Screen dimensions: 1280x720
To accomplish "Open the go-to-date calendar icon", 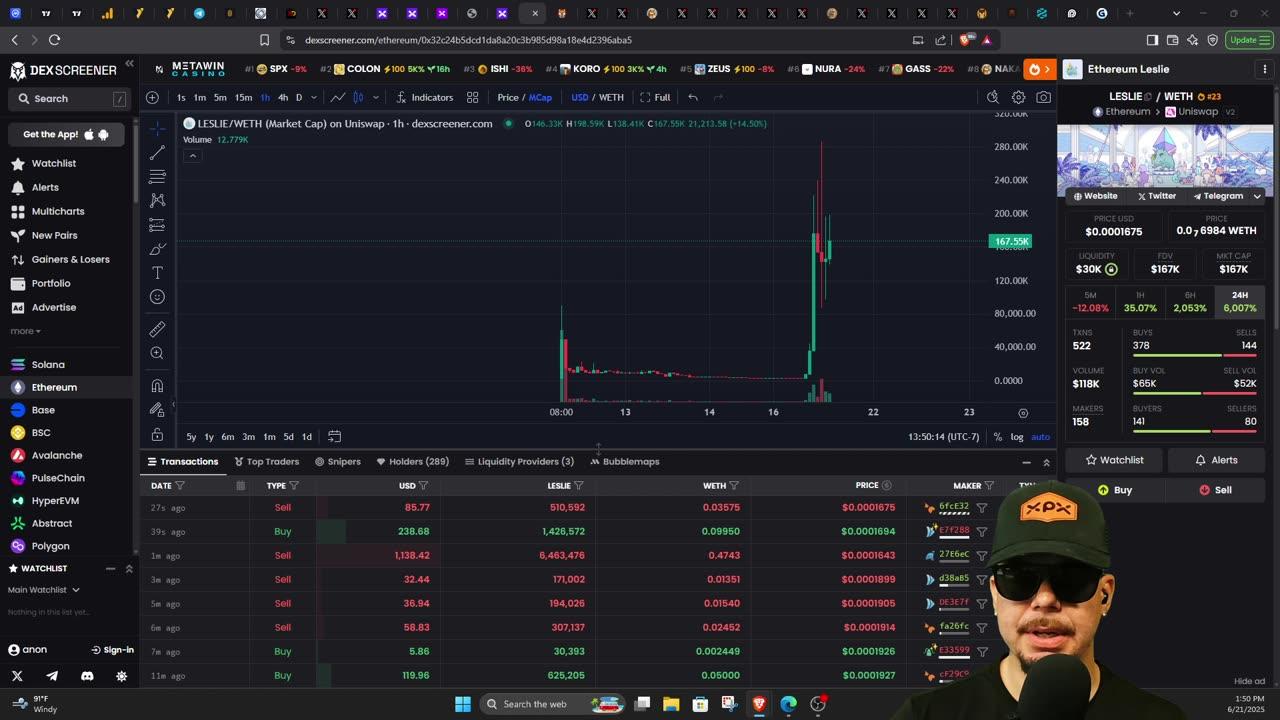I will (x=335, y=436).
